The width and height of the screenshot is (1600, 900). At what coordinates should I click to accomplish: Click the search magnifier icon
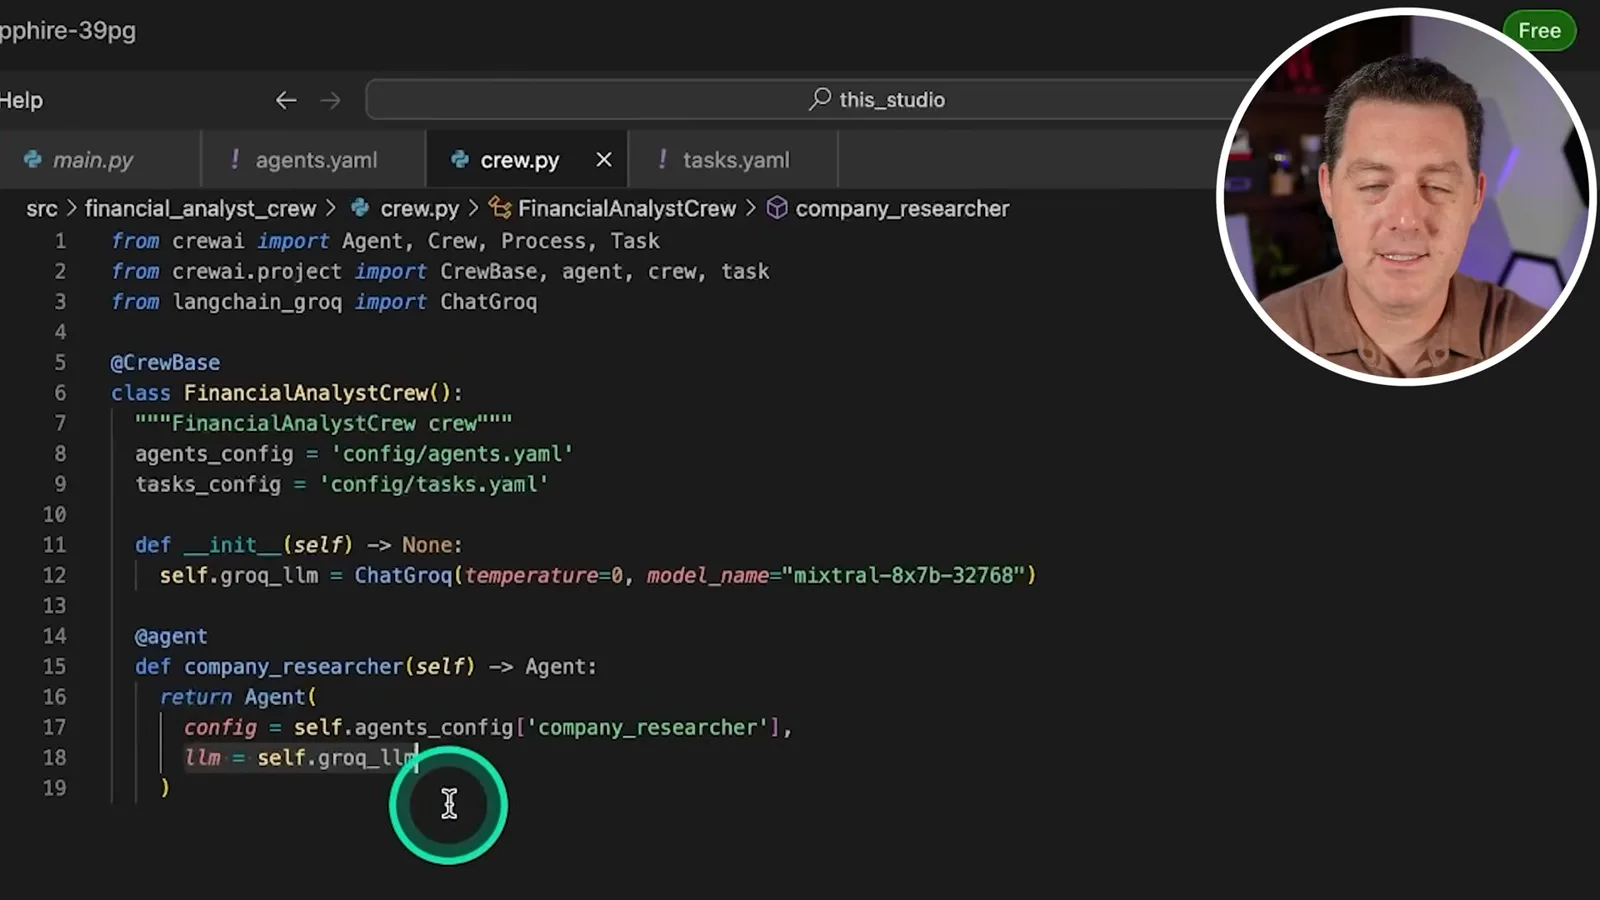click(x=820, y=99)
